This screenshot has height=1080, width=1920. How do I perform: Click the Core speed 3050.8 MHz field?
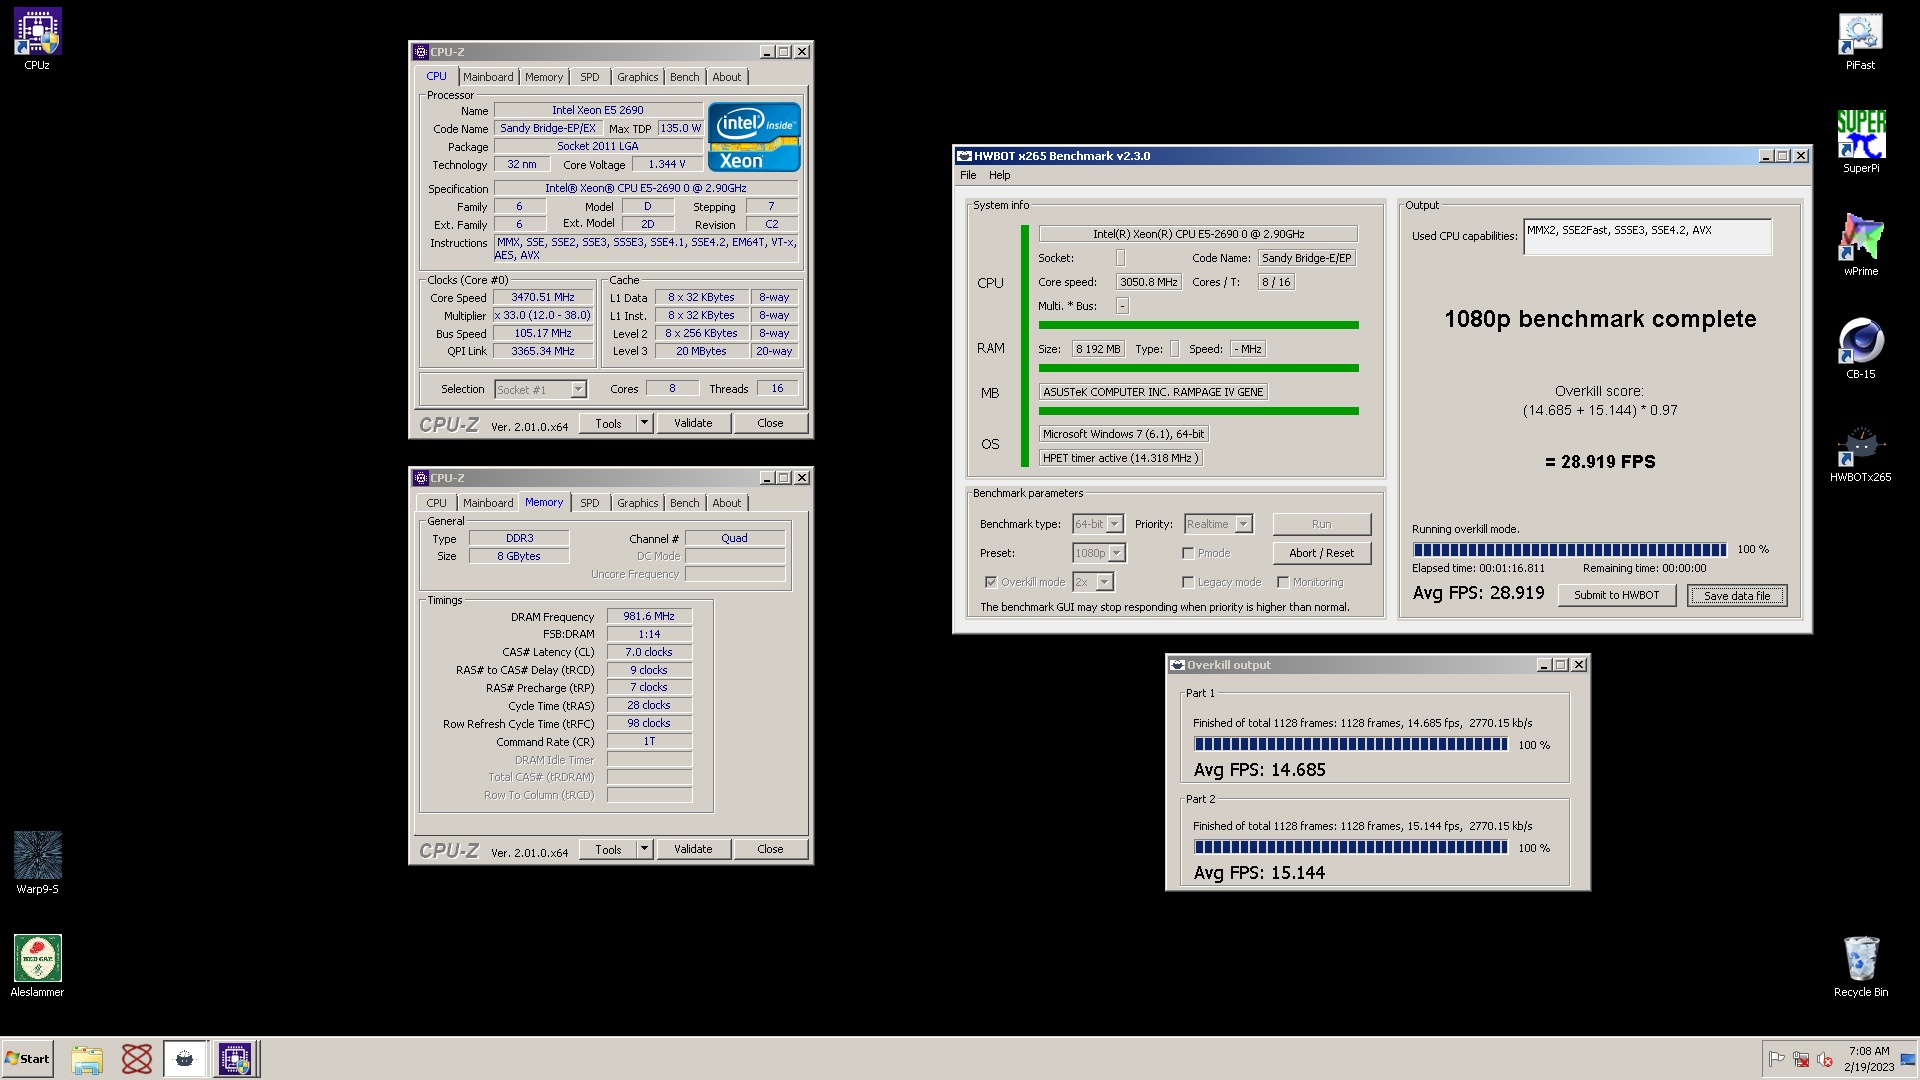1149,282
